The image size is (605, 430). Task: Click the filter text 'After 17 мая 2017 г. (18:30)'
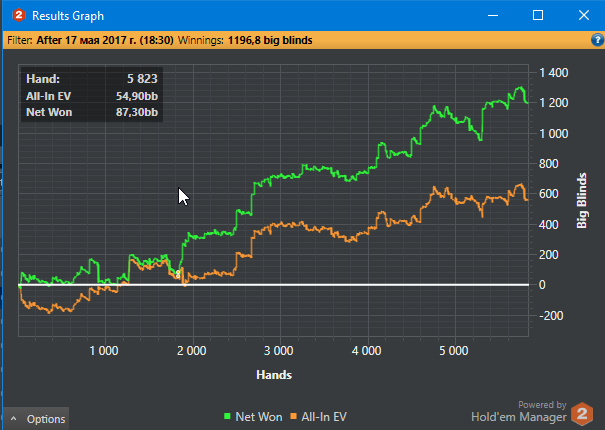[105, 40]
